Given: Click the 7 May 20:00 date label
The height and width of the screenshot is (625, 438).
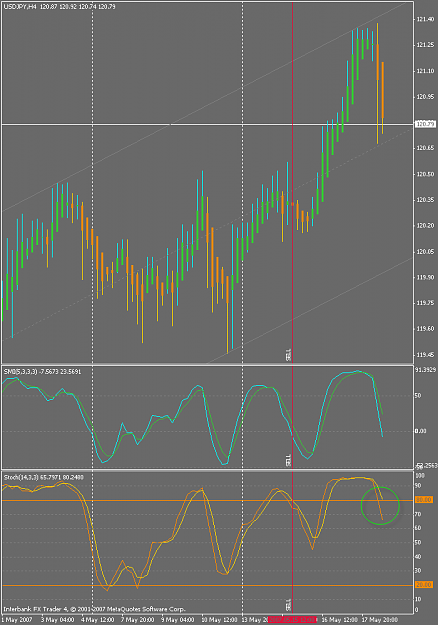Looking at the screenshot, I should point(137,620).
